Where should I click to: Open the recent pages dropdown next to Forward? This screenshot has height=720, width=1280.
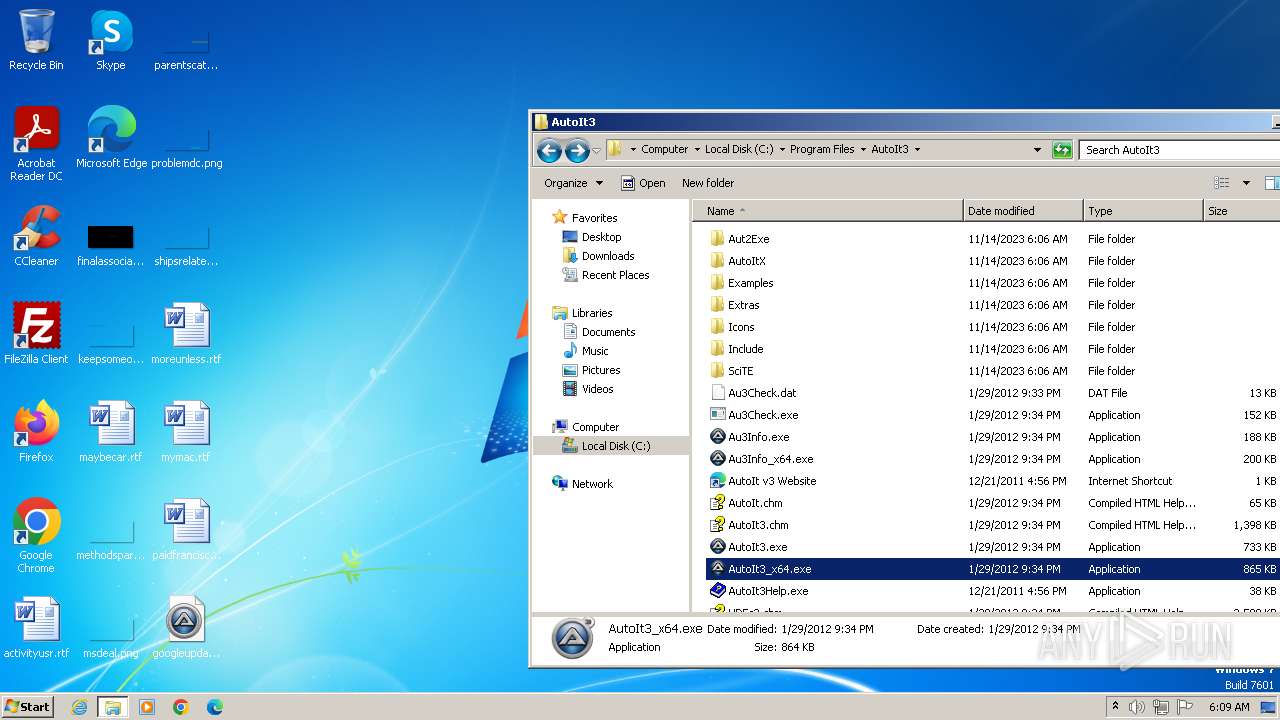[x=597, y=150]
